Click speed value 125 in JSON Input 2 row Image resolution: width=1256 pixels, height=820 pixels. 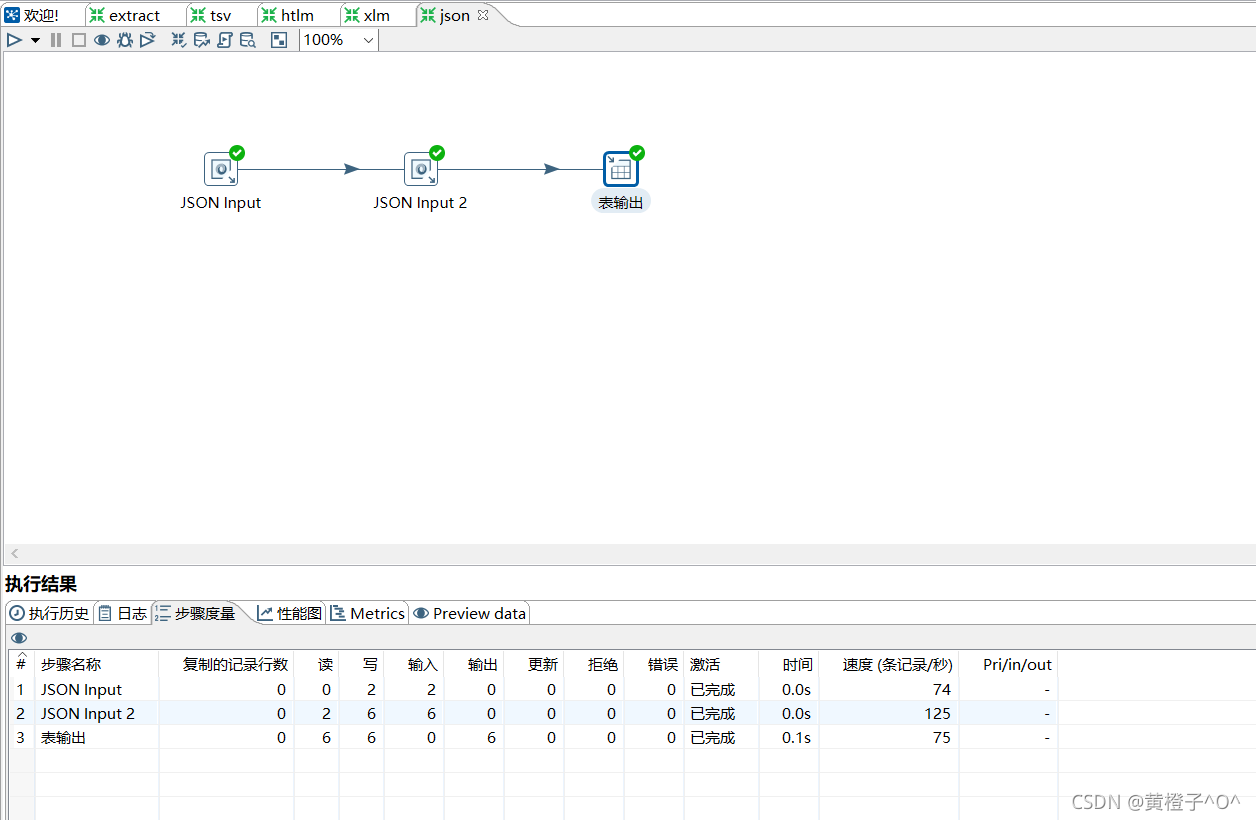click(x=938, y=713)
